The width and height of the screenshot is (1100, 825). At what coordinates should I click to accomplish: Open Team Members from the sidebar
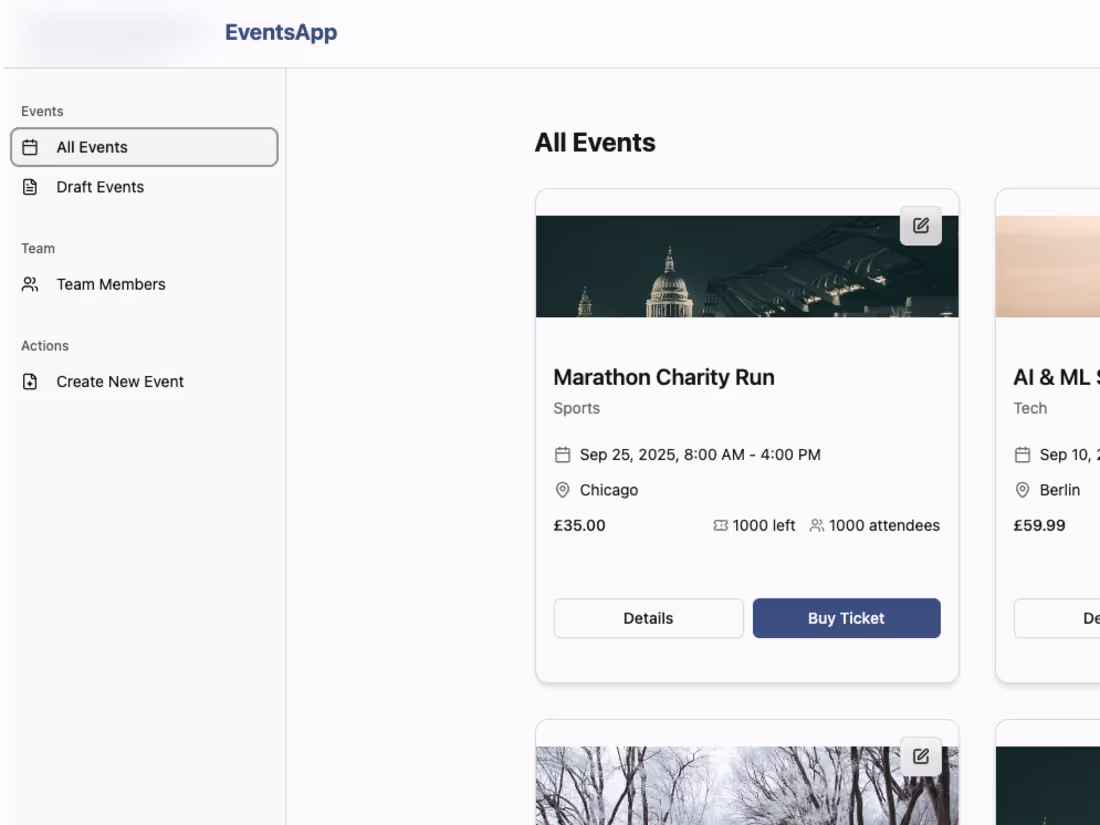110,283
